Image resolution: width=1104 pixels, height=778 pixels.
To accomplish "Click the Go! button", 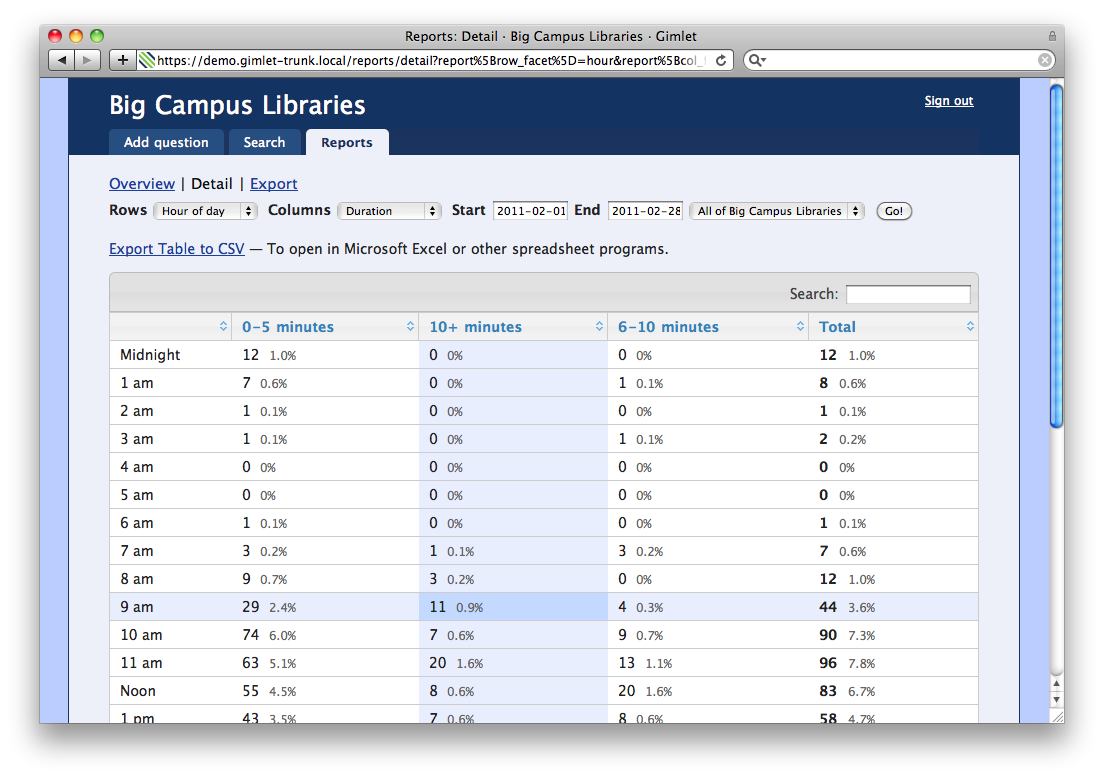I will (x=894, y=211).
